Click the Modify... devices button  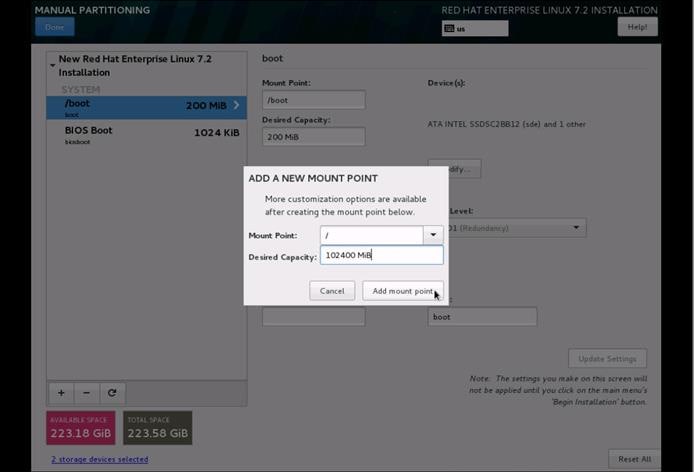[x=465, y=169]
